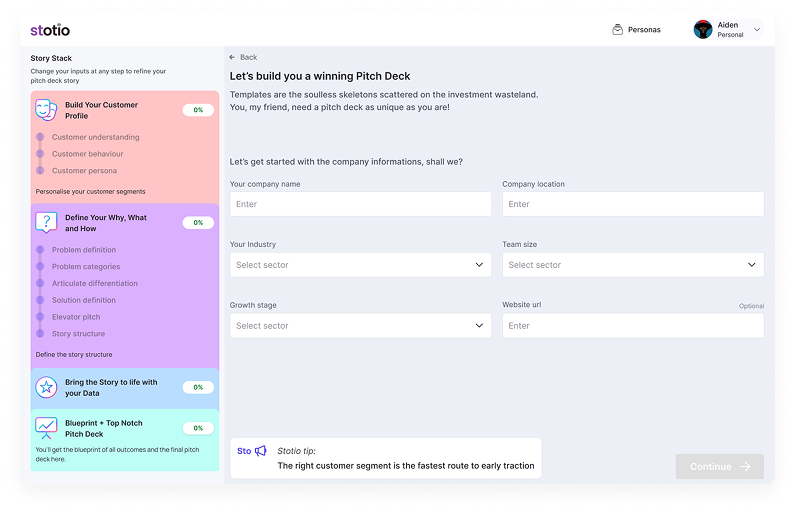Open the Team size dropdown
The image size is (796, 512).
pos(632,265)
